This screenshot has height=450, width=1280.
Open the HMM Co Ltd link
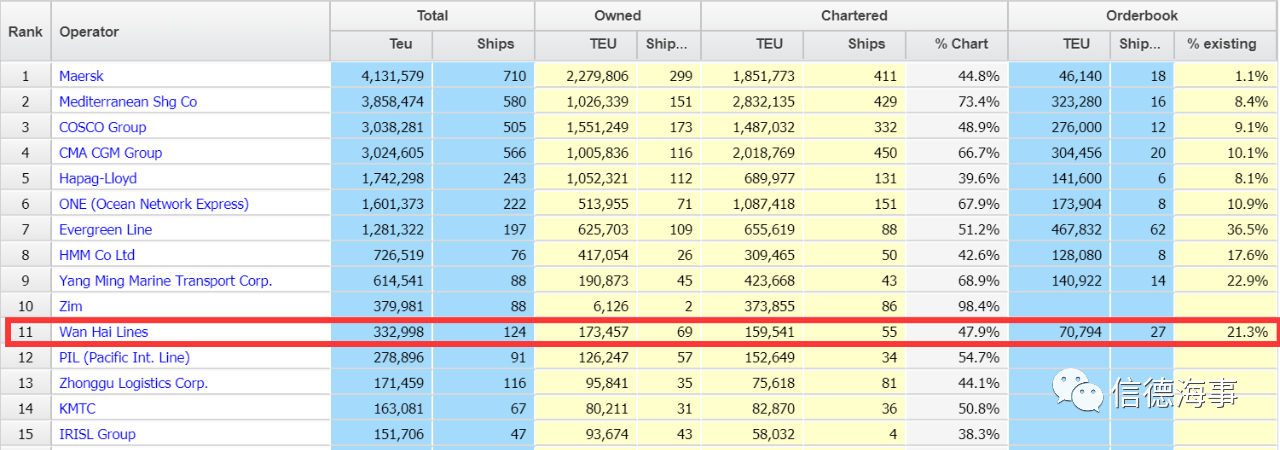97,255
